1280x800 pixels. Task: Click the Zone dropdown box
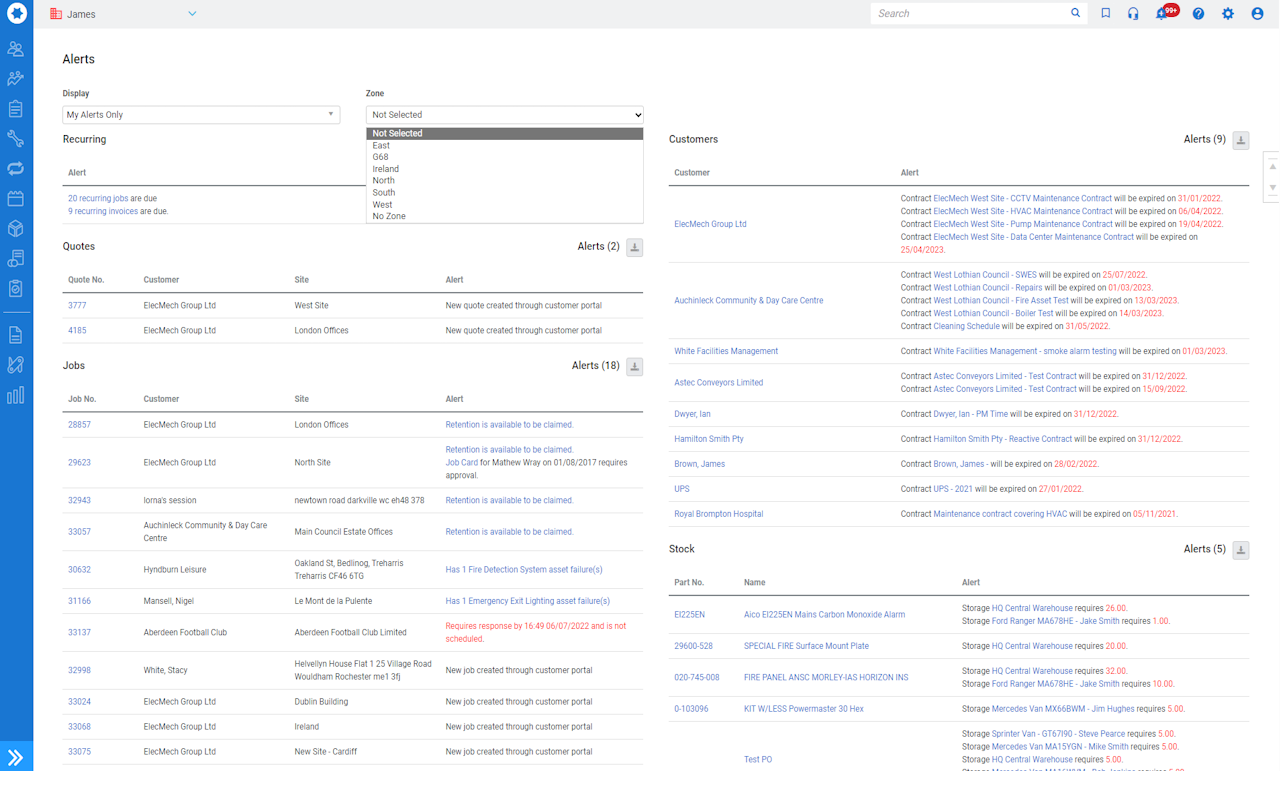(x=505, y=115)
